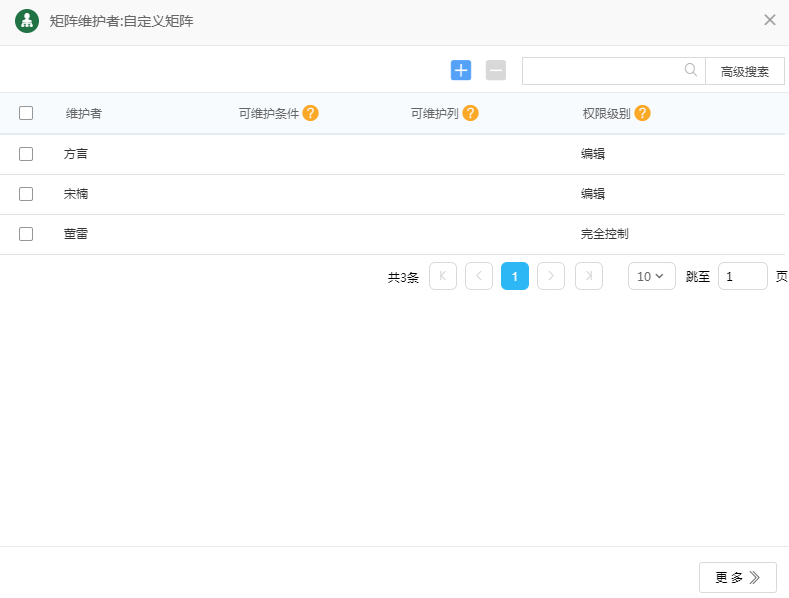Open 高级搜索 advanced search

coord(745,71)
